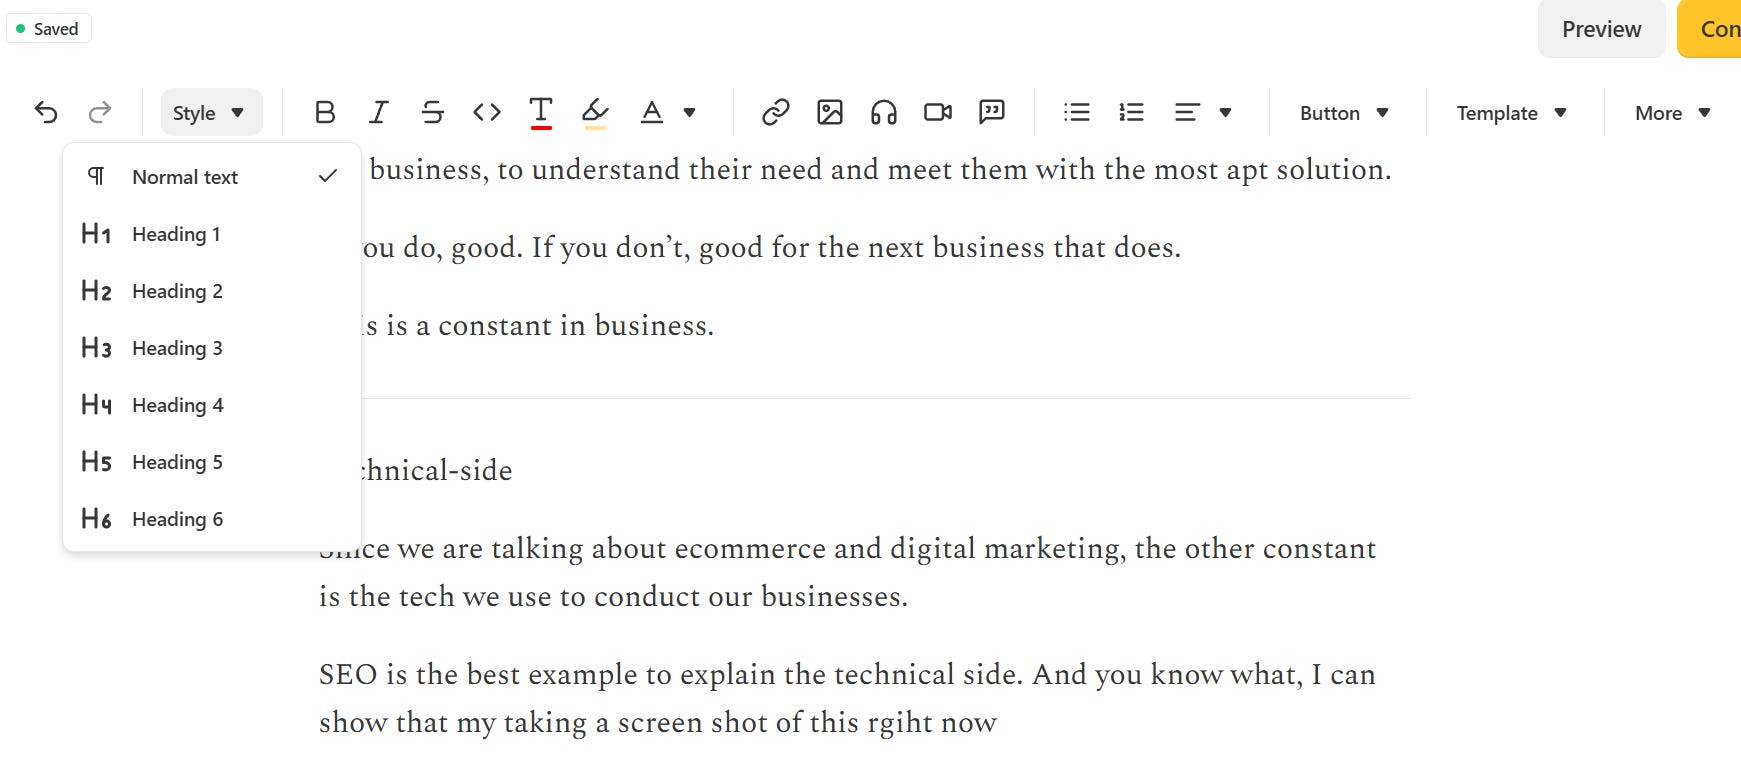Viewport: 1741px width, 783px height.
Task: Click the line ending 'most apt solution.'
Action: click(880, 170)
